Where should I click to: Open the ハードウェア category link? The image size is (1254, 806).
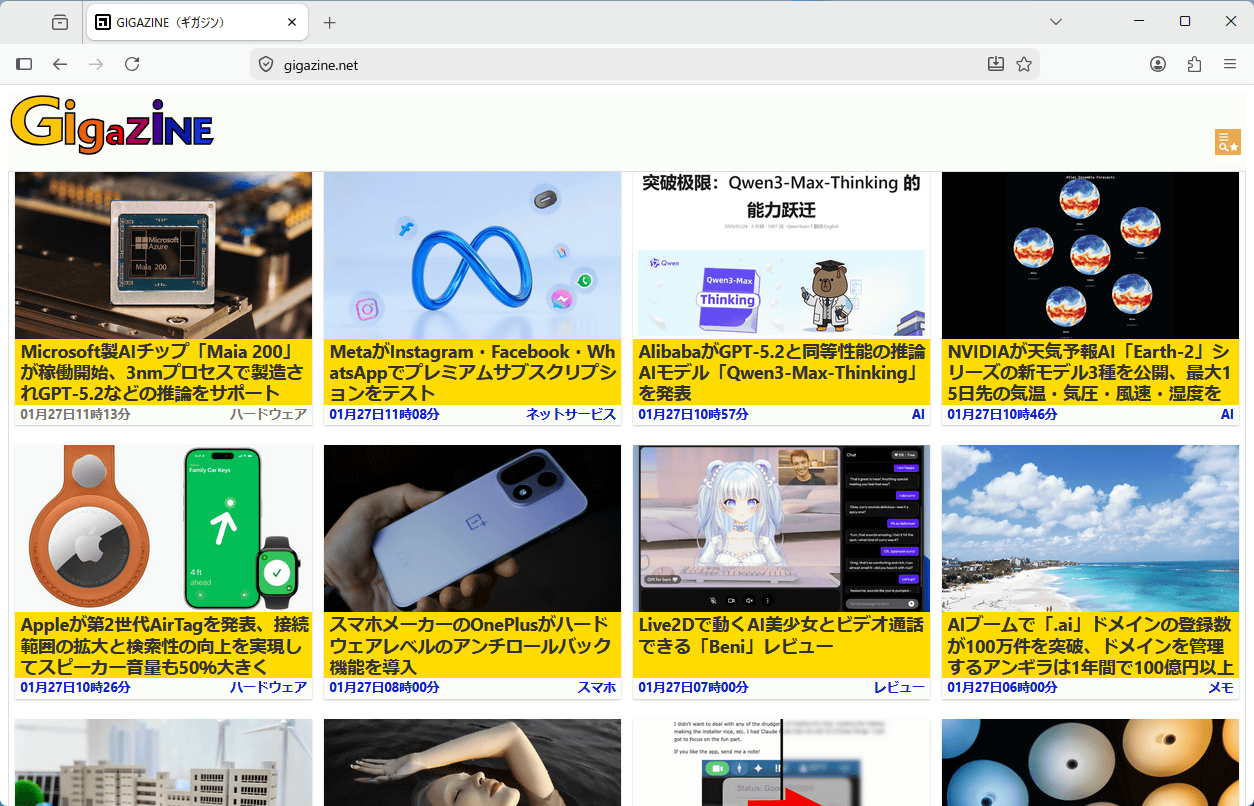coord(269,413)
